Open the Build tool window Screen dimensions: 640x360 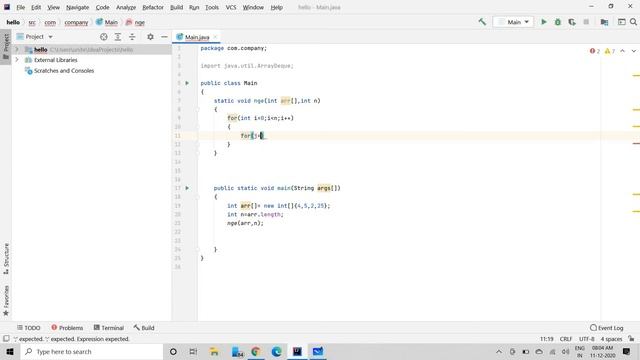tap(144, 328)
